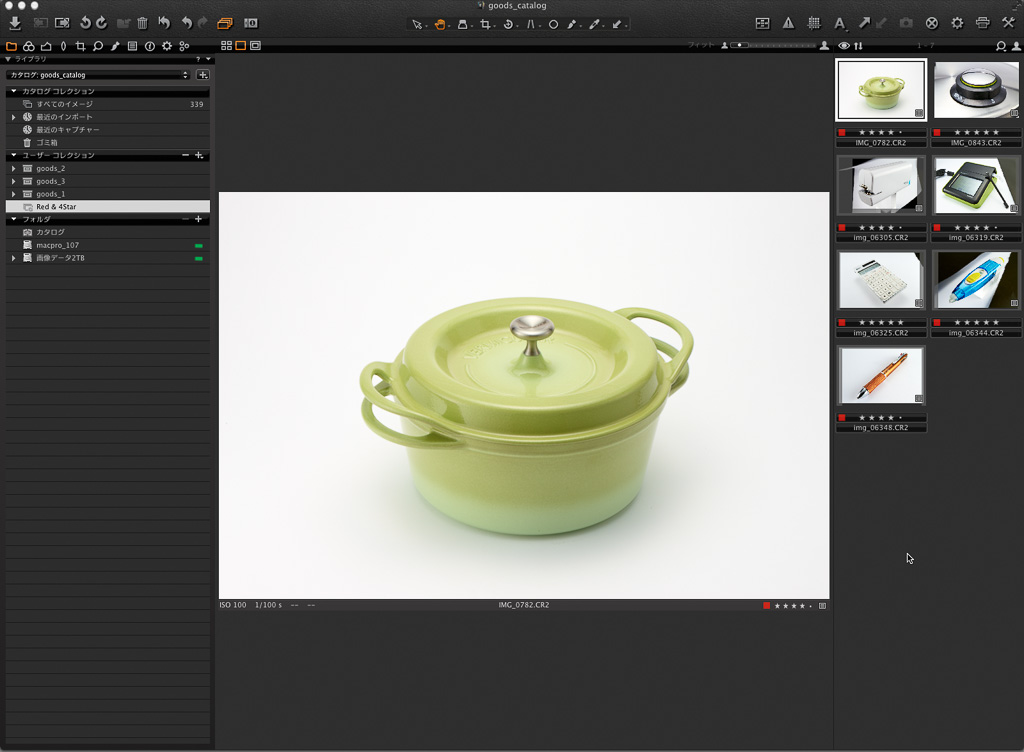Click the trash delete icon in toolbar
This screenshot has height=752, width=1024.
pyautogui.click(x=142, y=22)
